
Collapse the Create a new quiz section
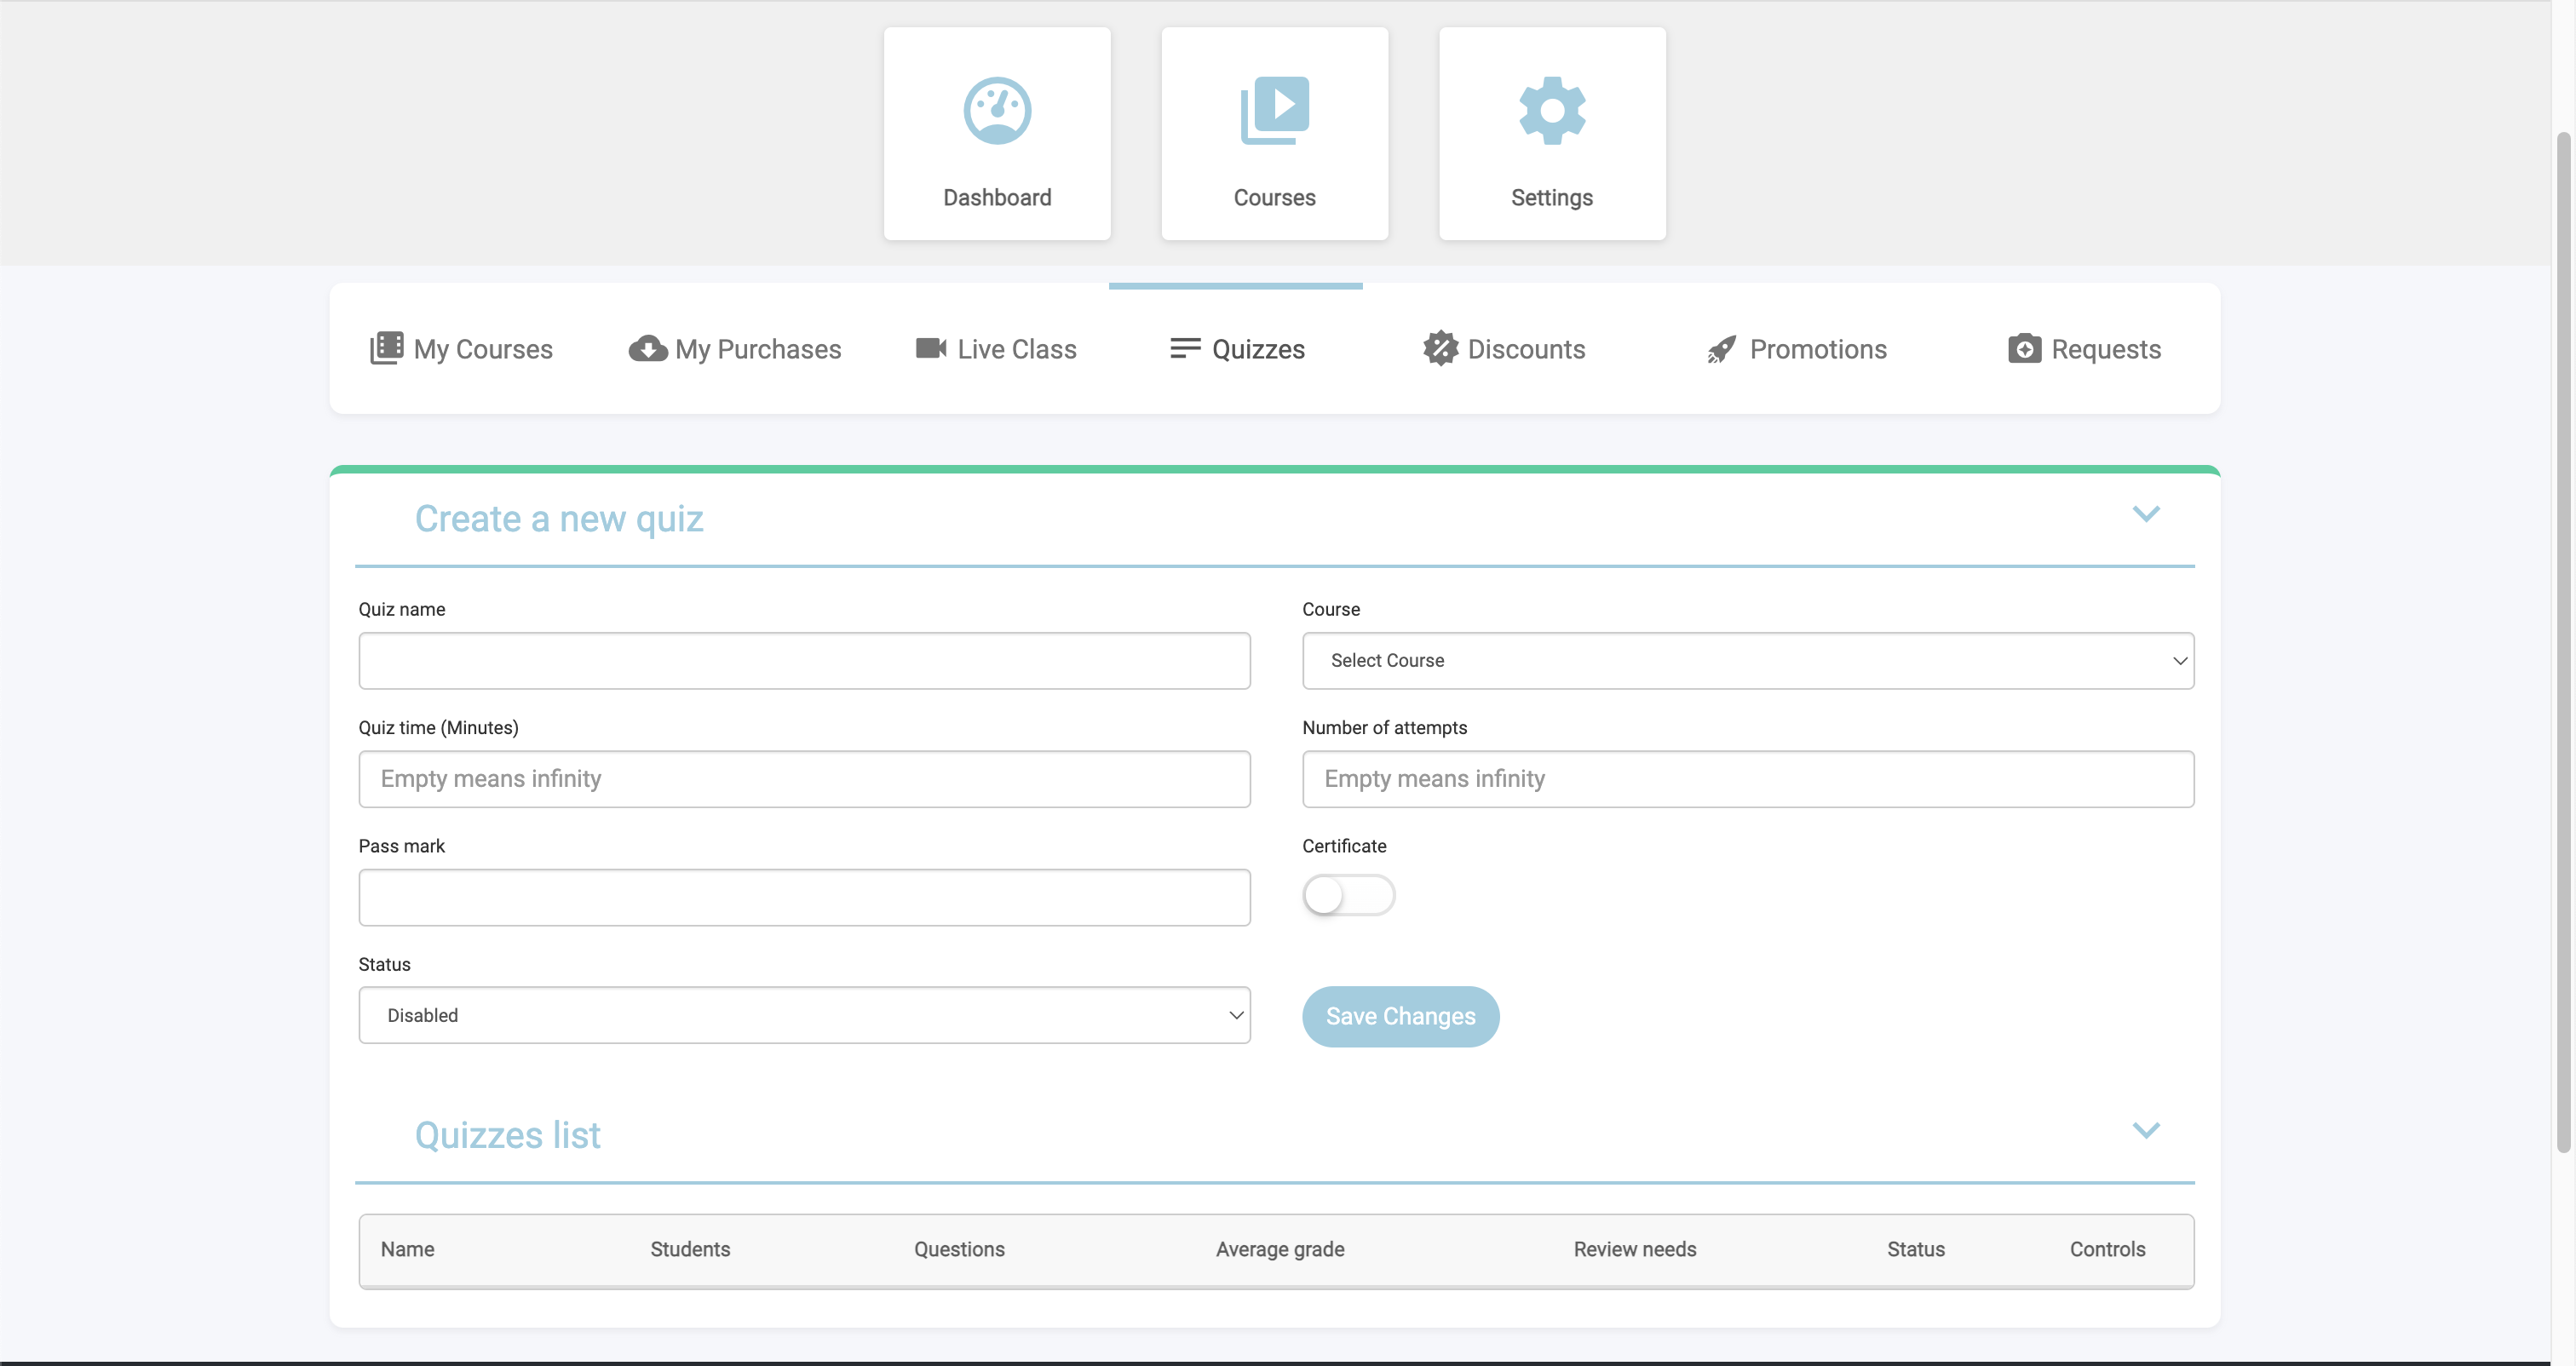2145,514
